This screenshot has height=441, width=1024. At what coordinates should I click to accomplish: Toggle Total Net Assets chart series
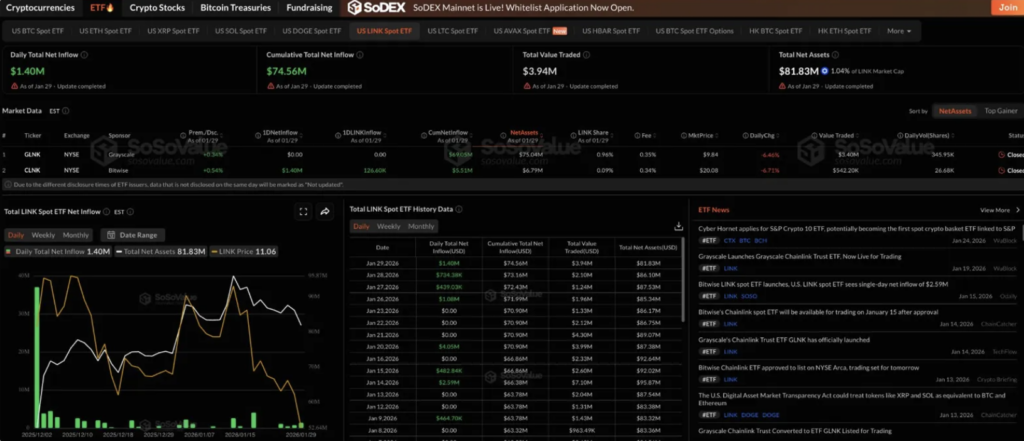[161, 252]
